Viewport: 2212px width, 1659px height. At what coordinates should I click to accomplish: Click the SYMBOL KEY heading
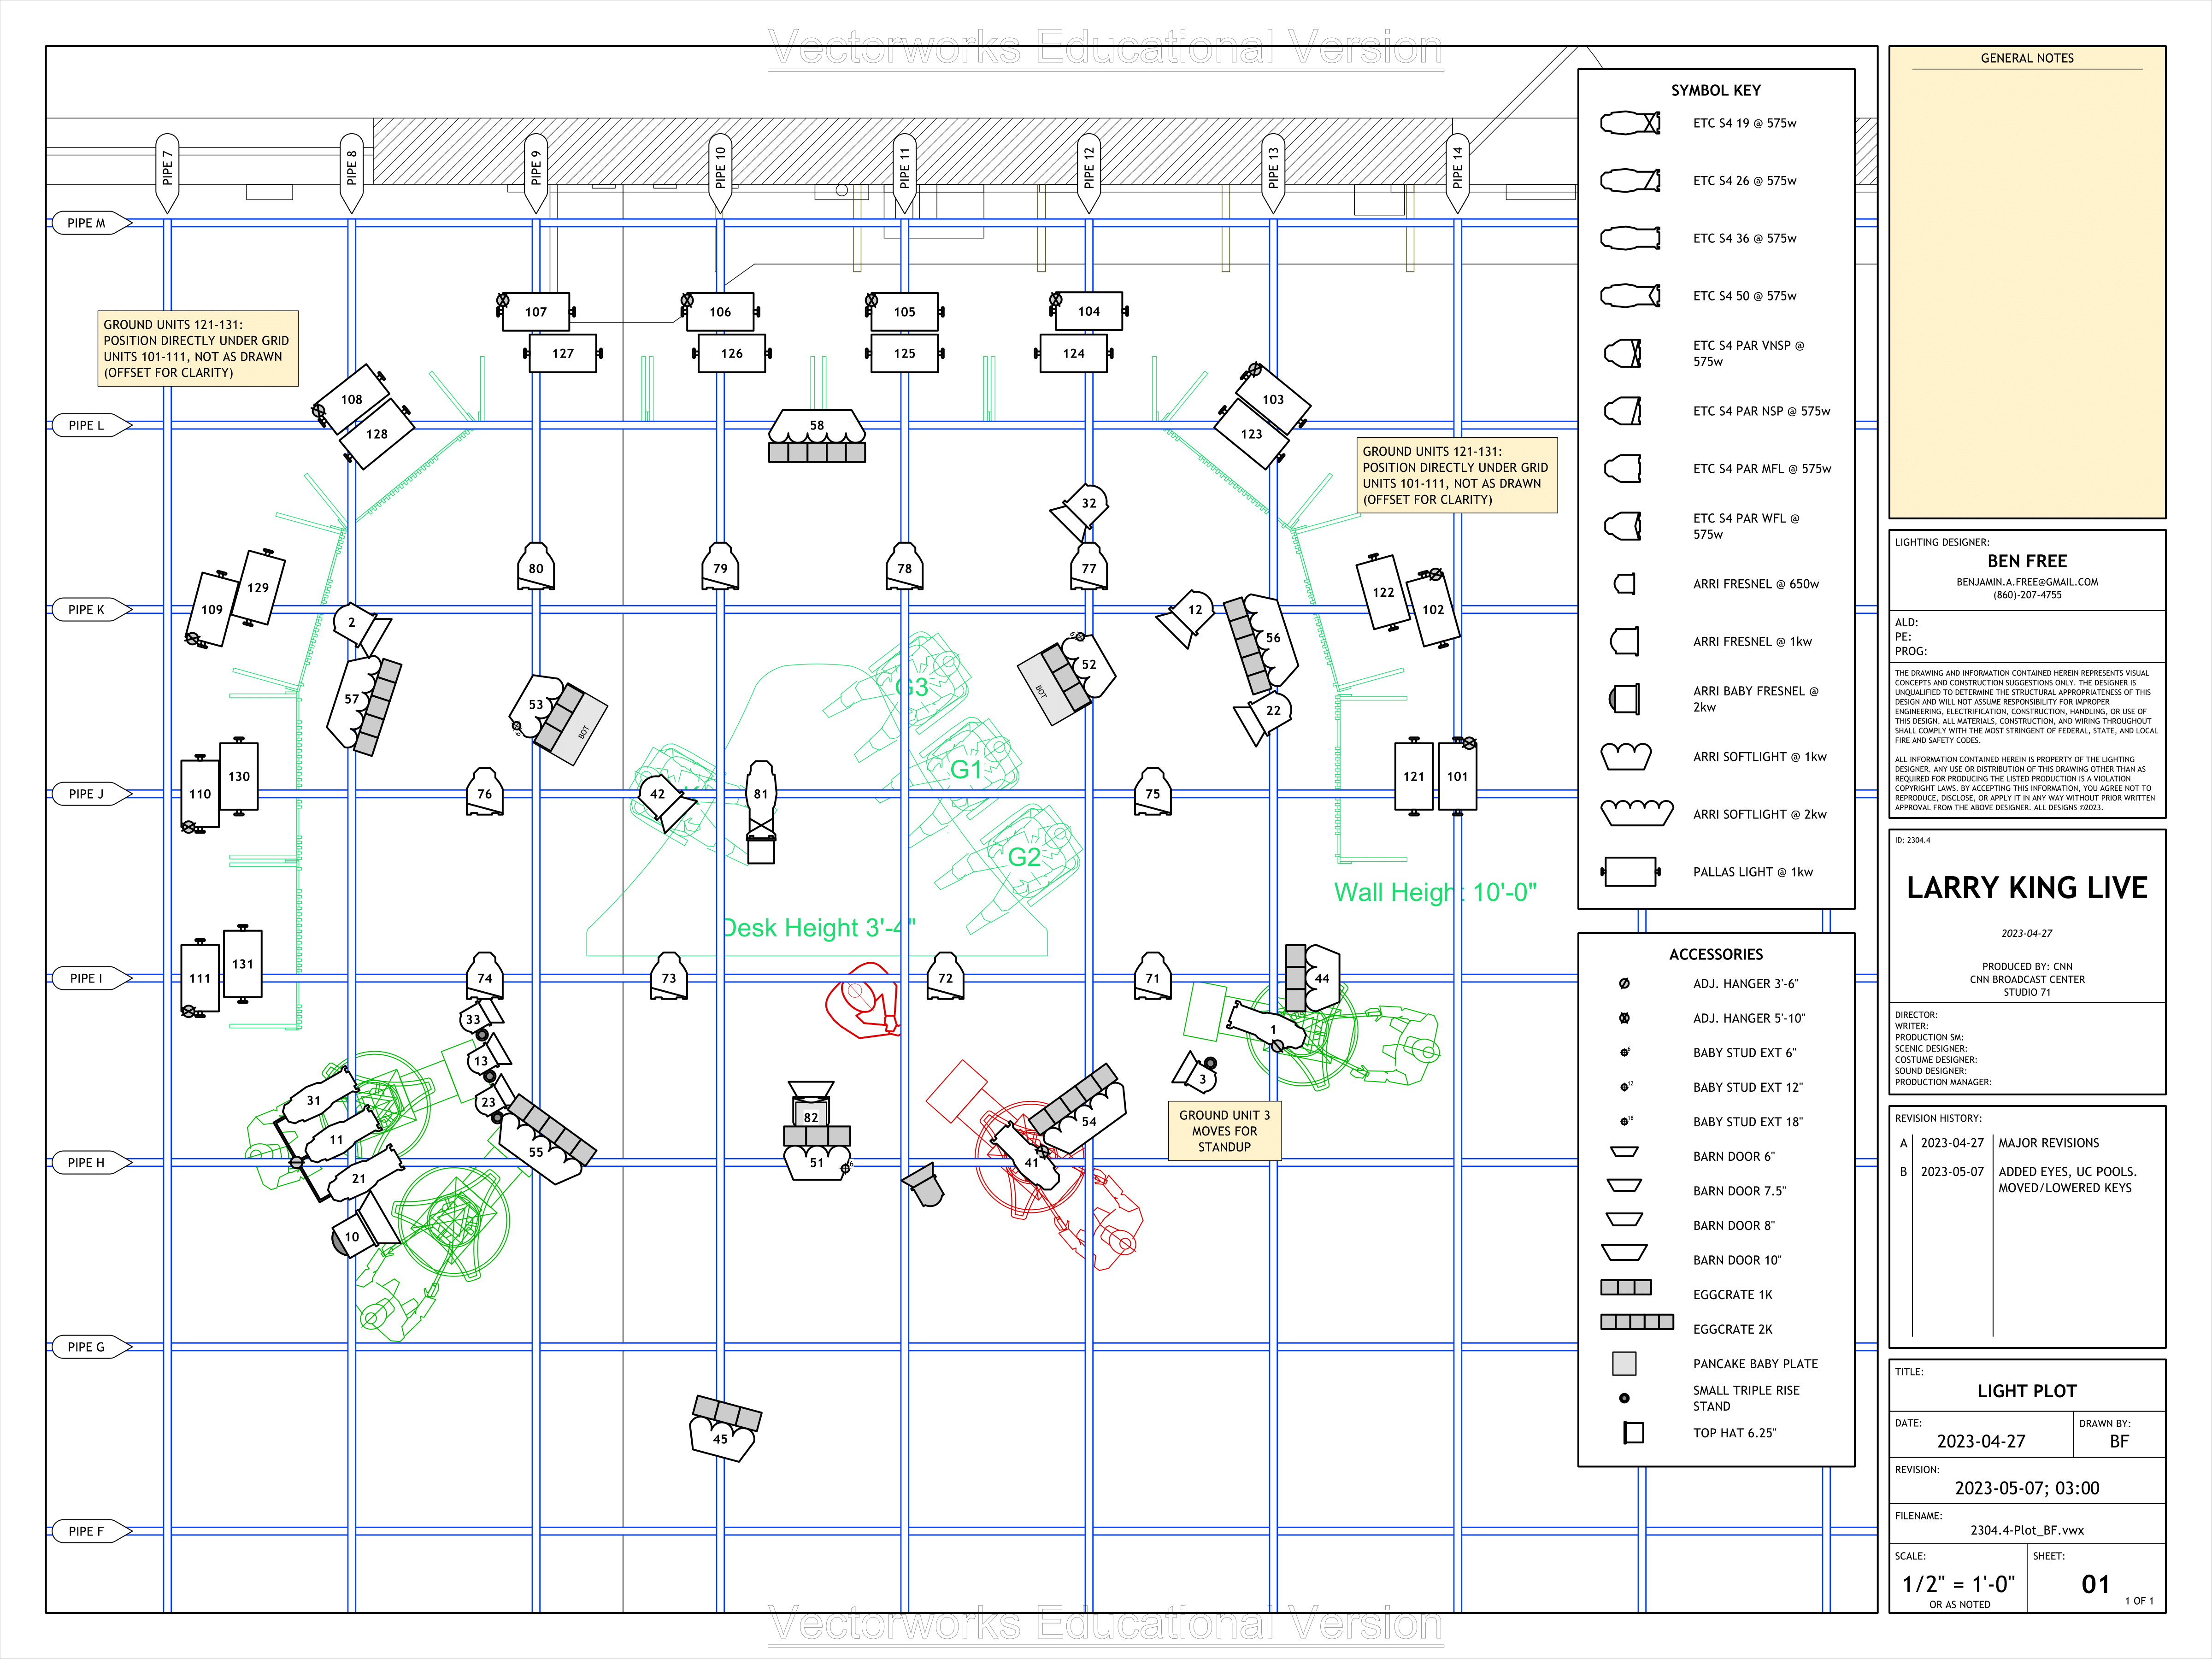coord(1716,90)
